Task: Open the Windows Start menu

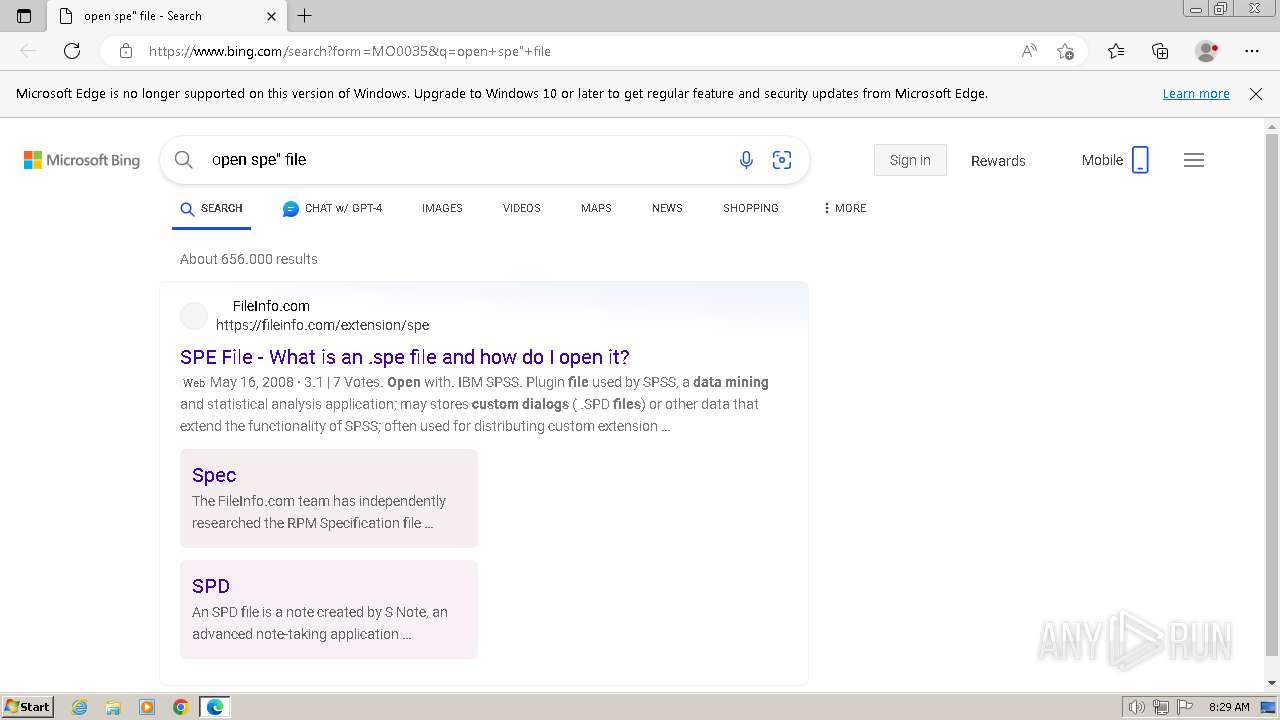Action: click(x=28, y=706)
